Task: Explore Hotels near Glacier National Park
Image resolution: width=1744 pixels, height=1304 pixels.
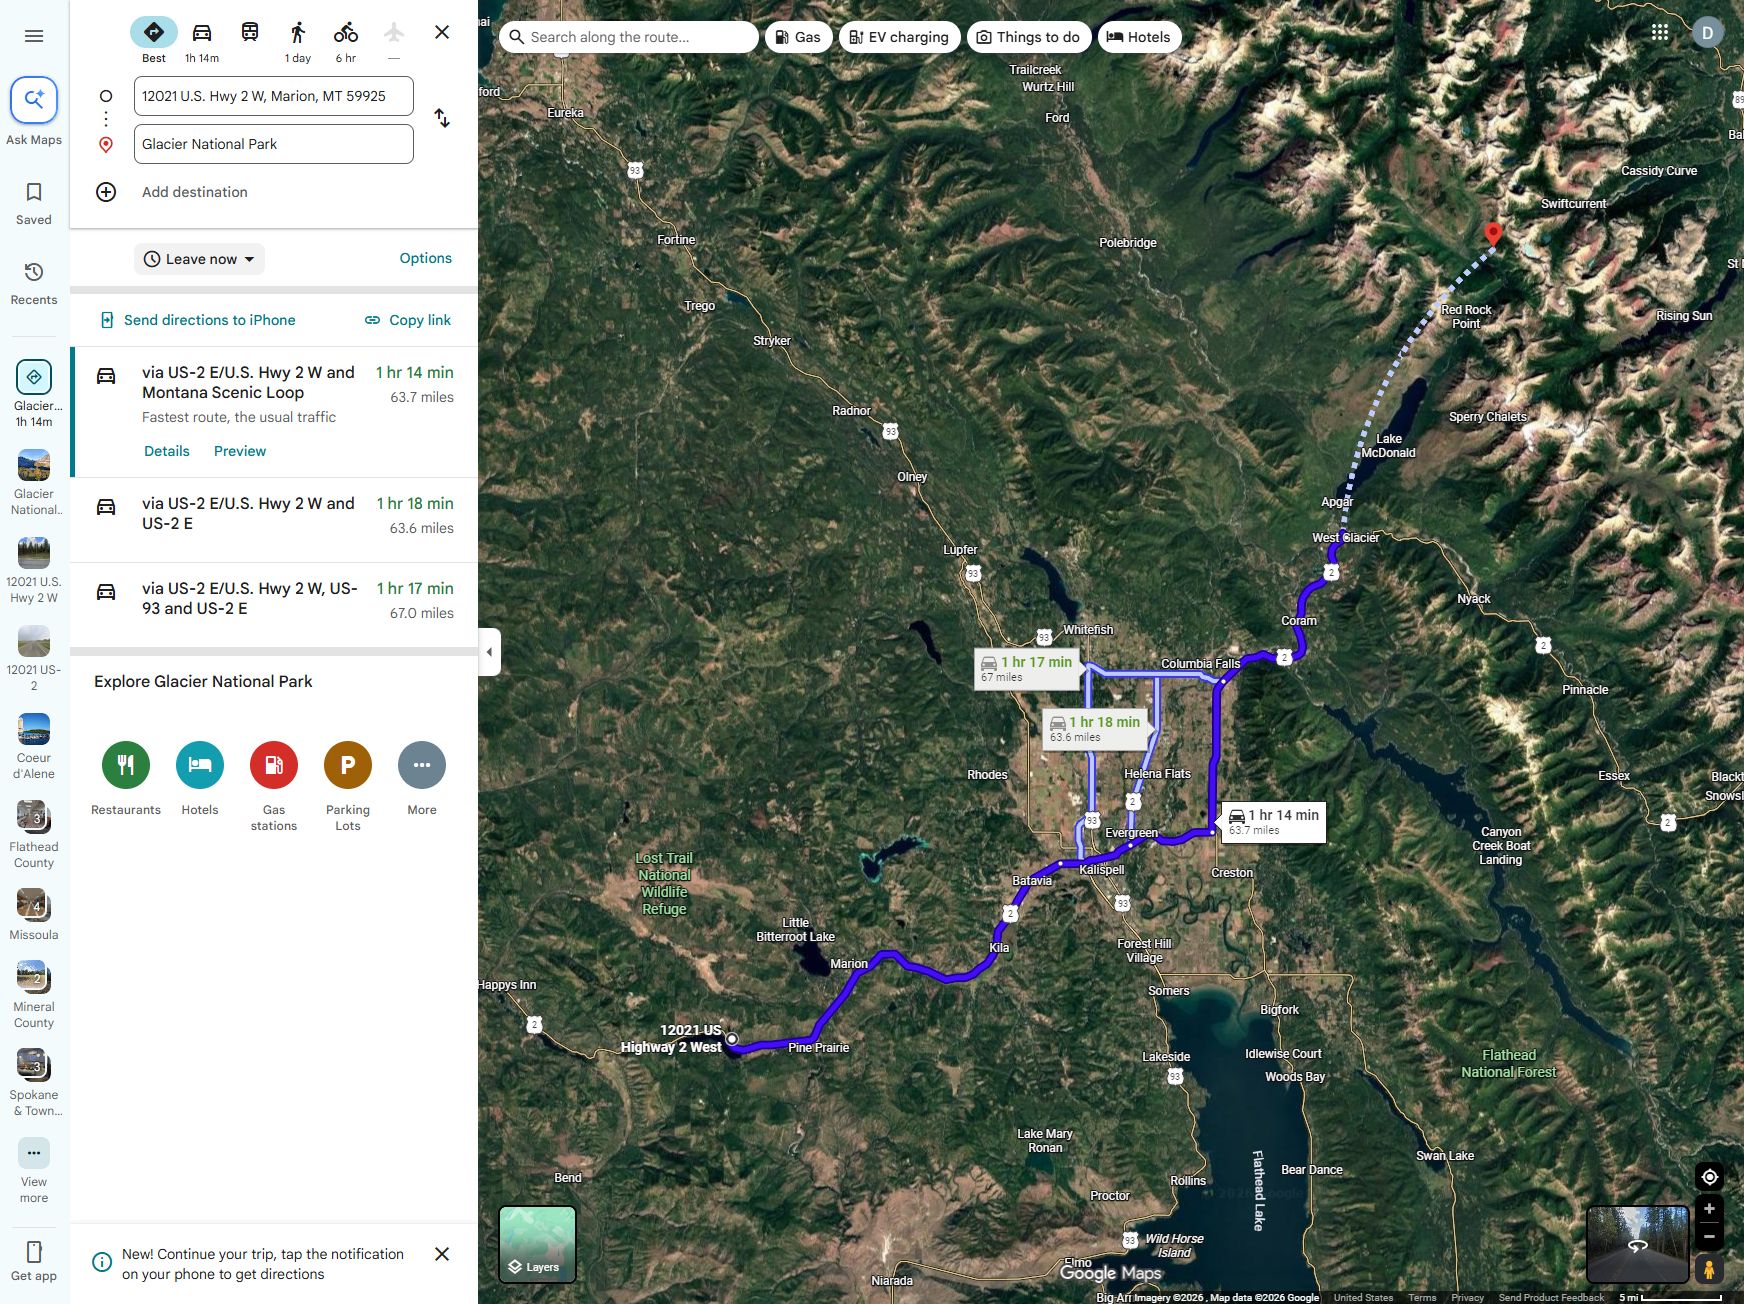Action: [200, 780]
